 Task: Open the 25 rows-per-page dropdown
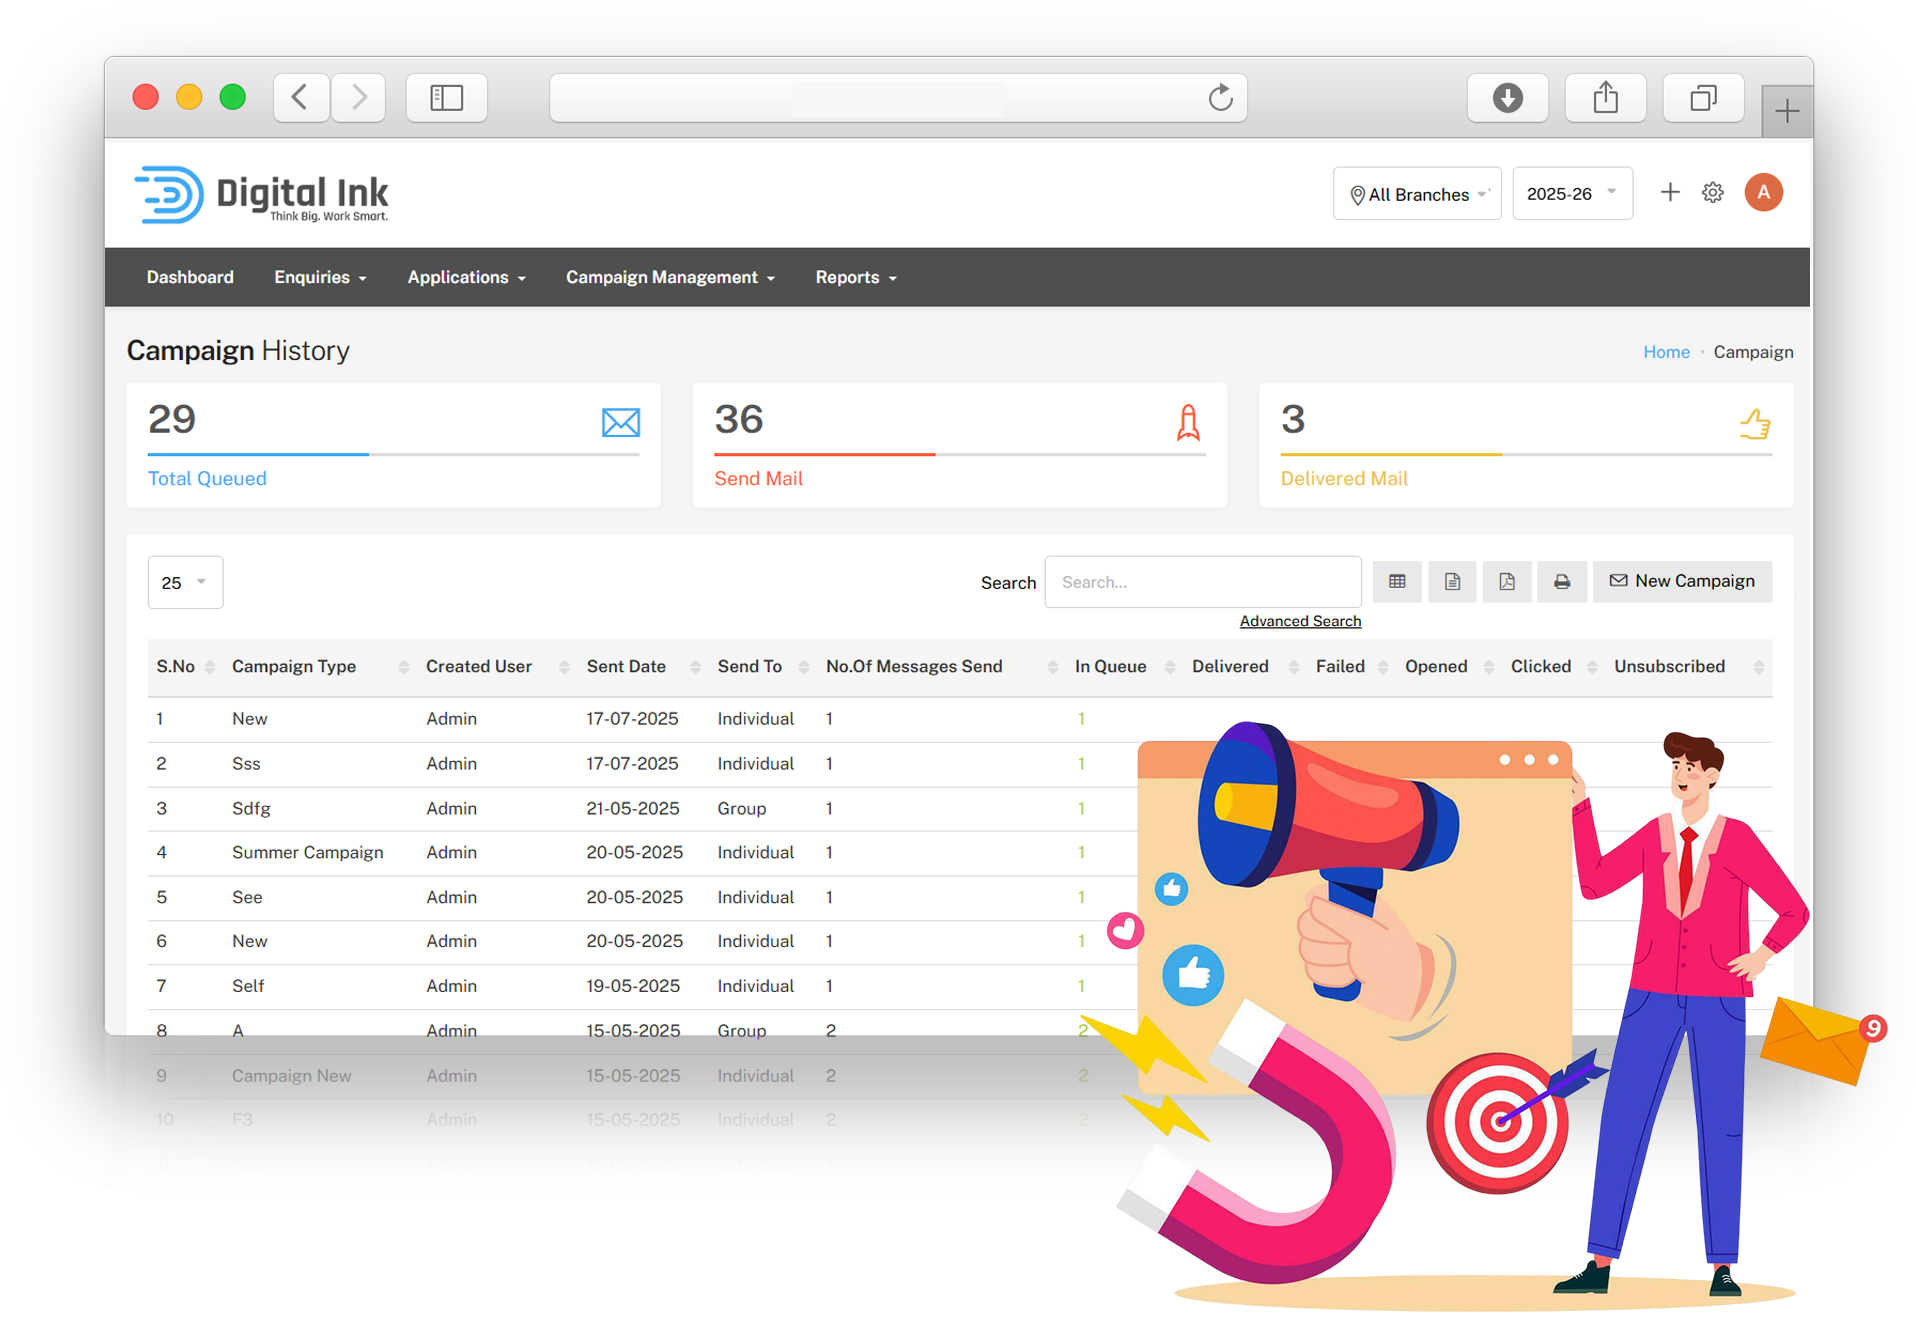click(x=185, y=583)
